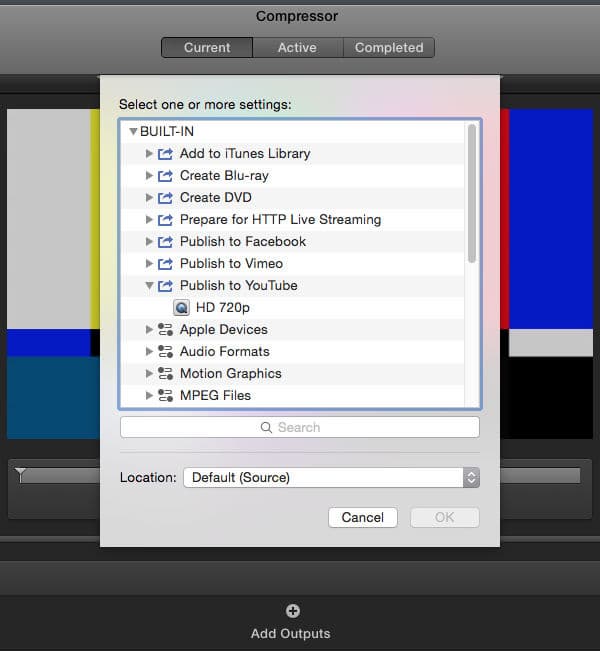Expand the Publish to Facebook group

149,242
